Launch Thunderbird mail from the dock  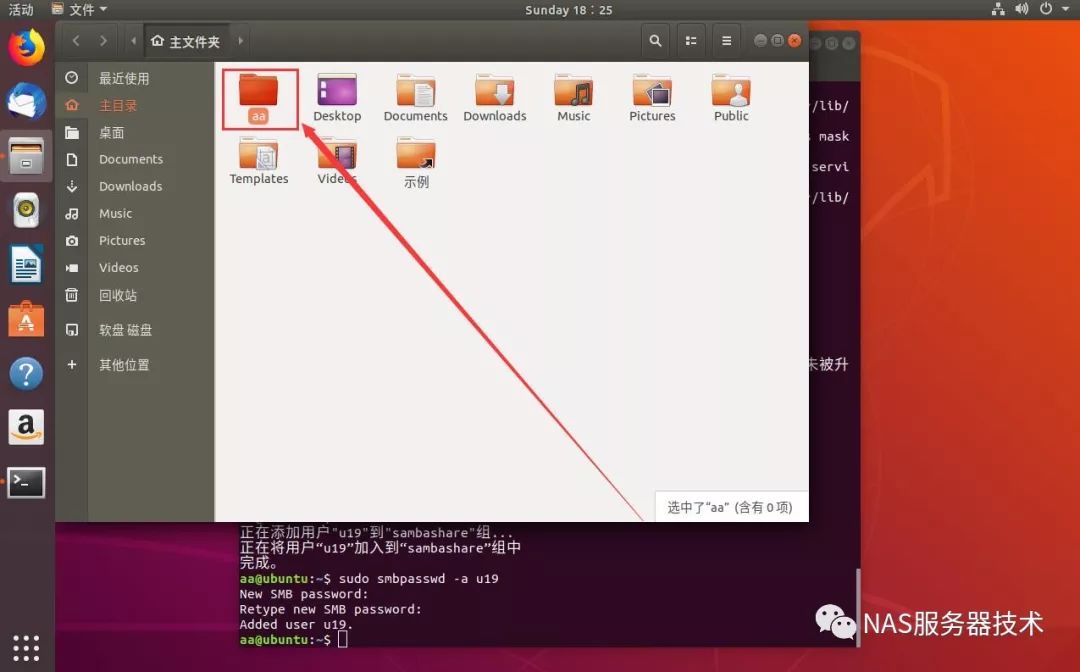(x=26, y=103)
